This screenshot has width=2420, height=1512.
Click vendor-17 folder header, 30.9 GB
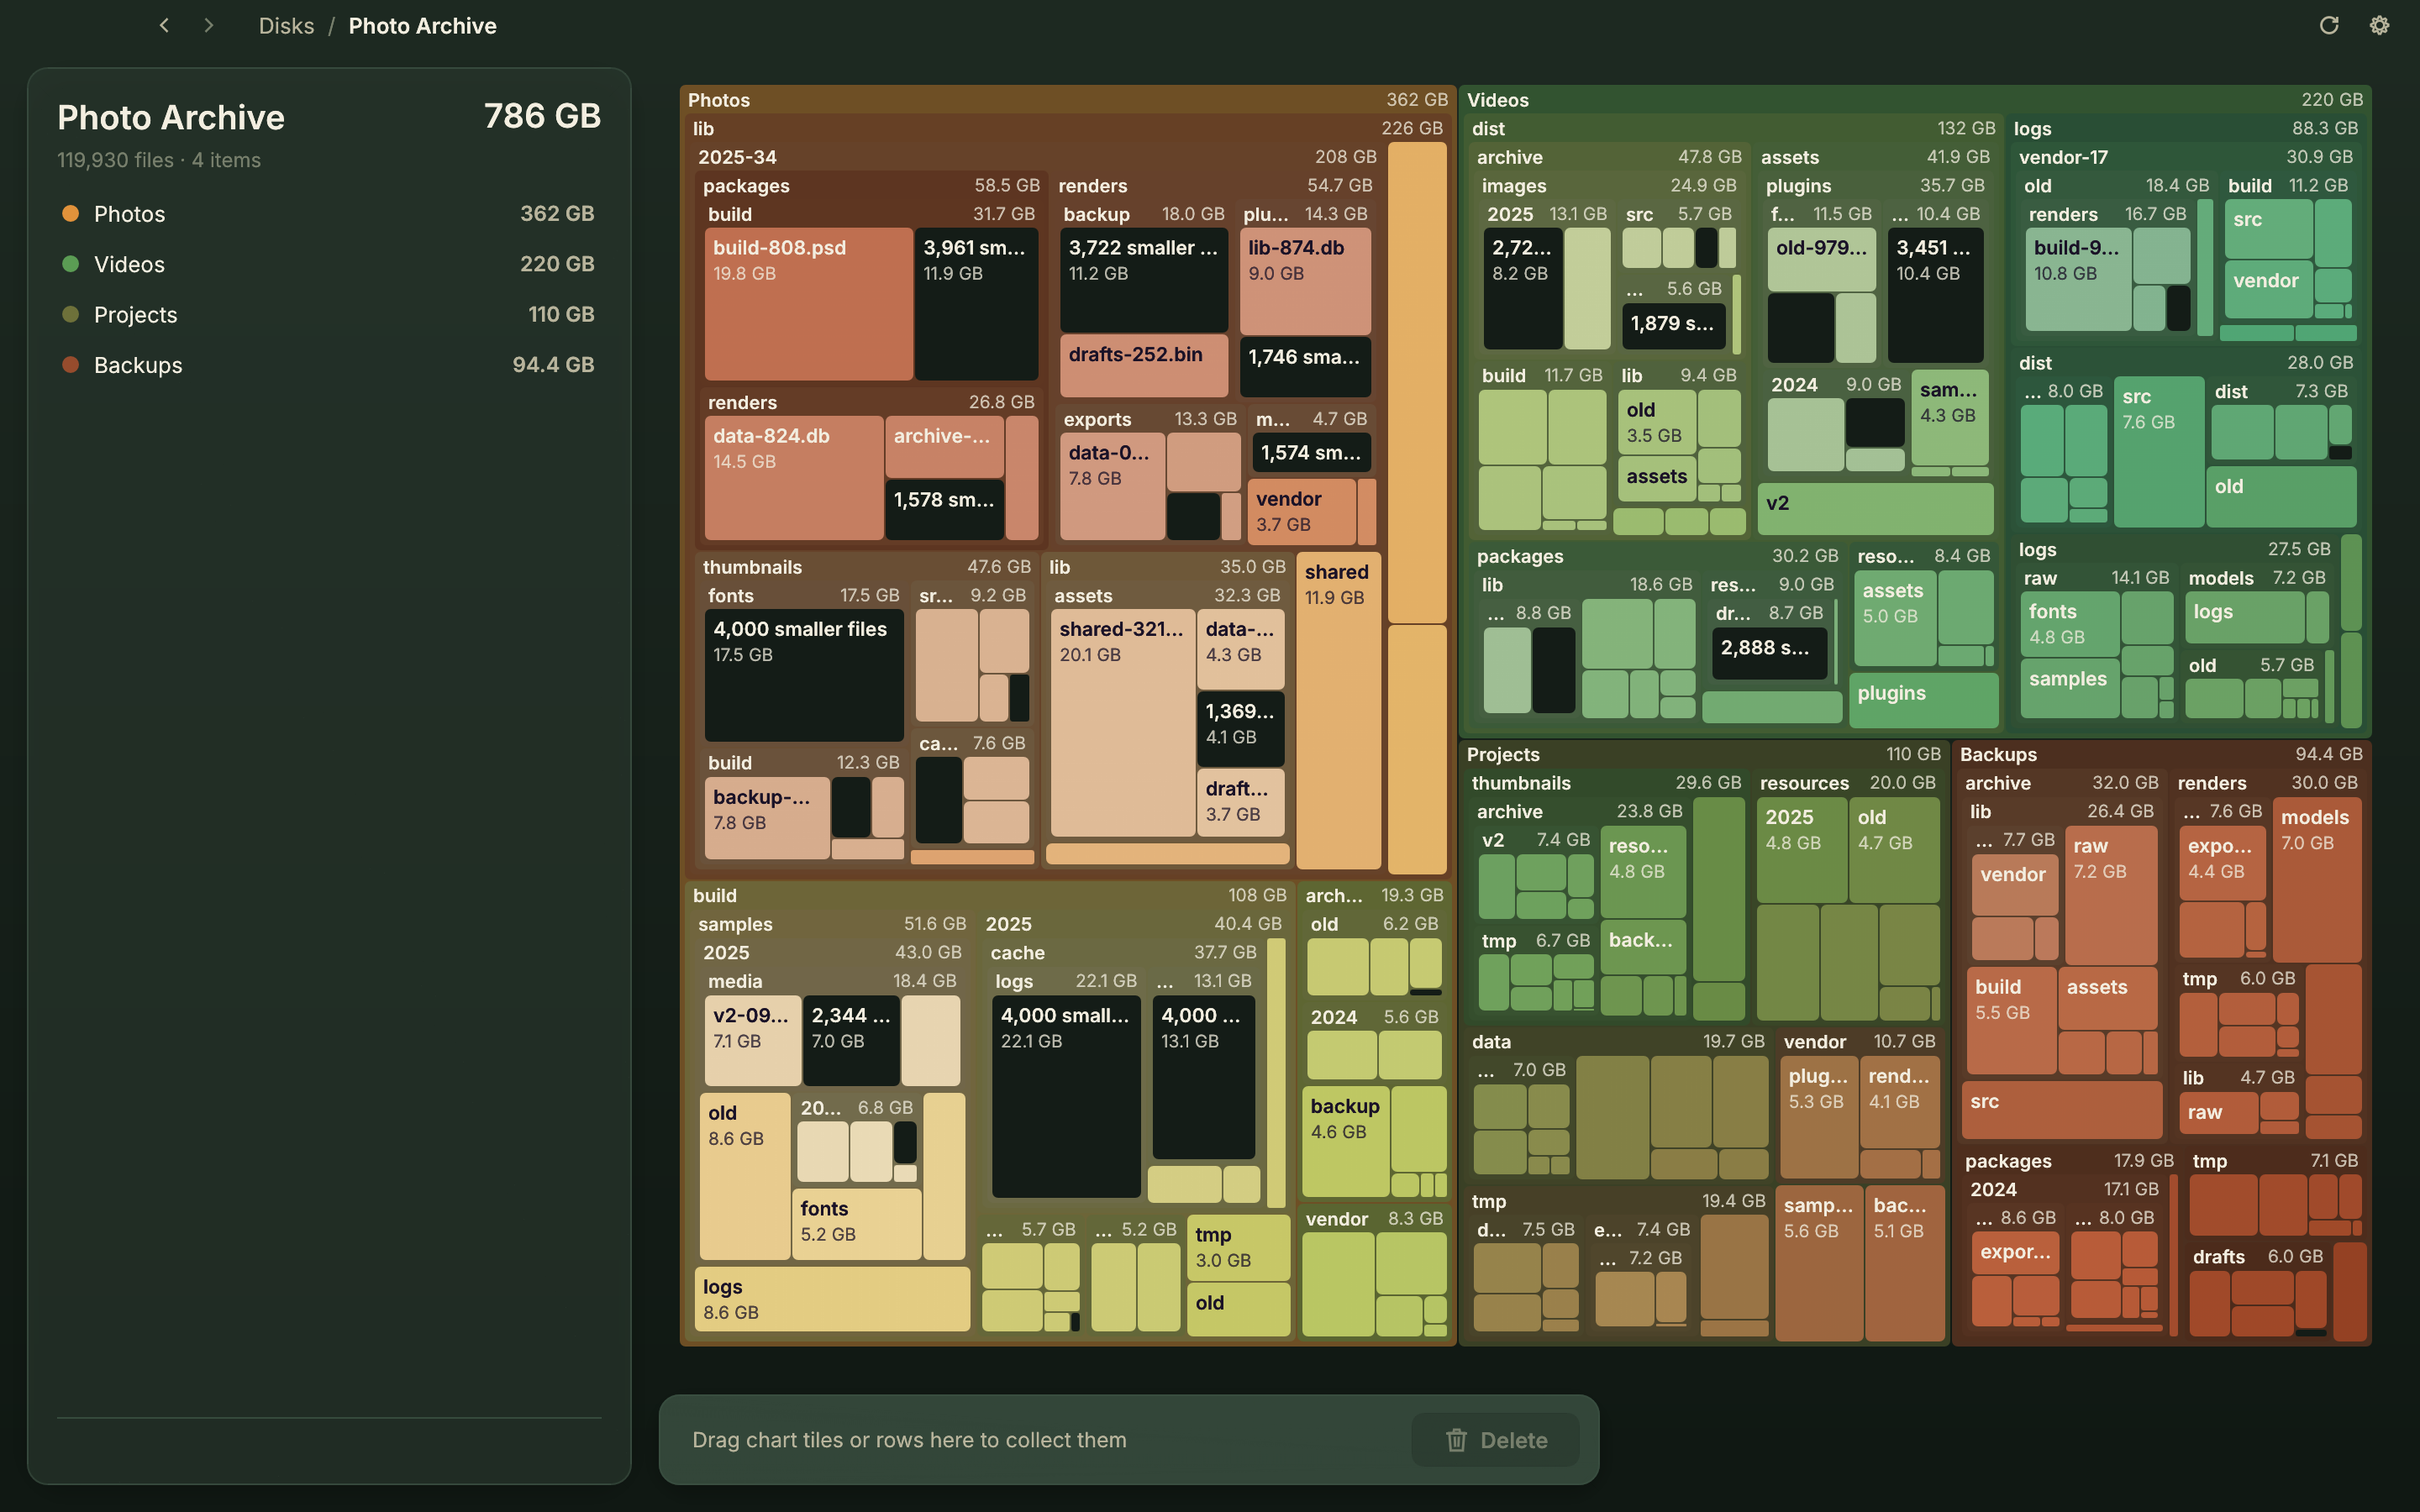click(2185, 157)
